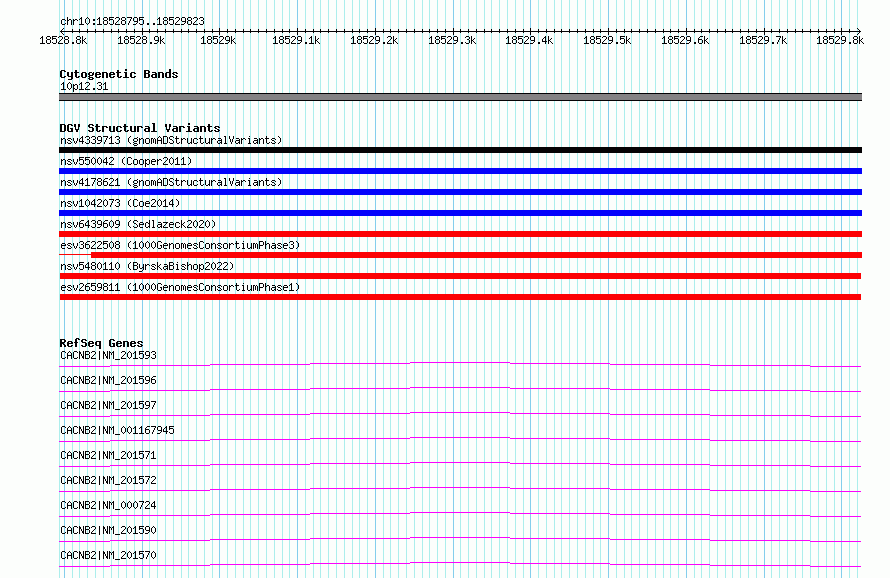Click the magenta CACNB2|NM_201597 transcript line
This screenshot has height=578, width=890.
[460, 414]
